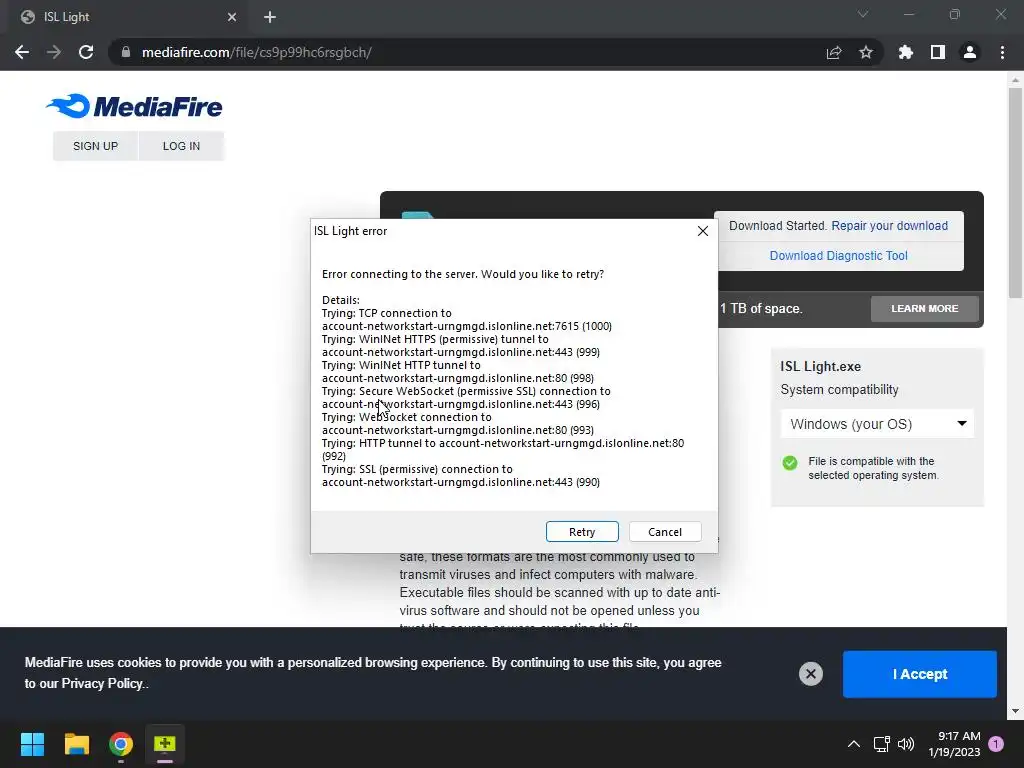The height and width of the screenshot is (768, 1024).
Task: Click the ISL Light.exe file name text
Action: (x=820, y=366)
